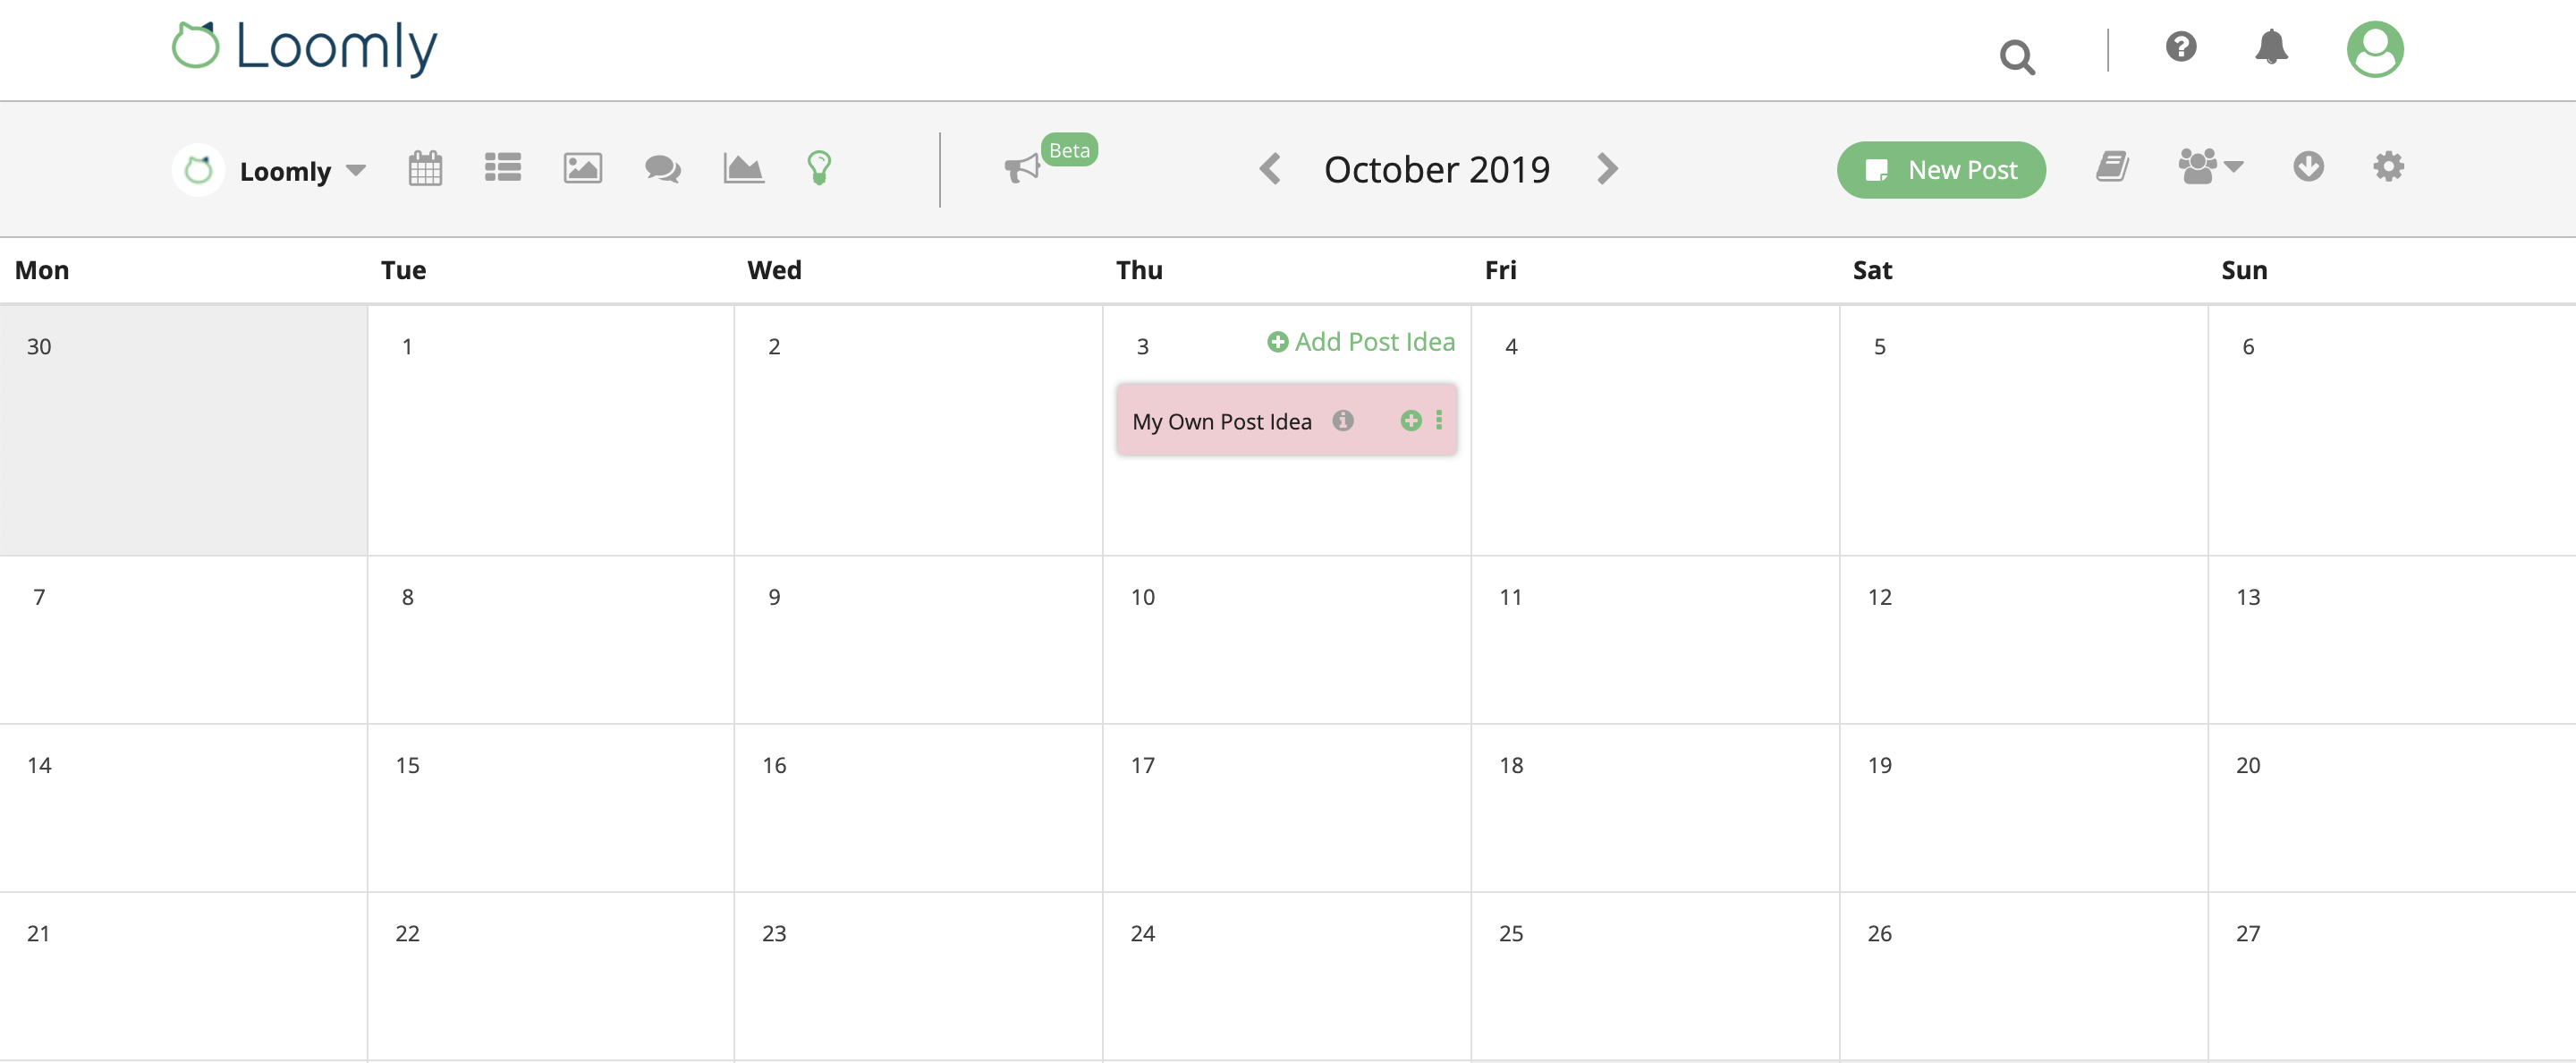
Task: Click Add Post Idea link
Action: tap(1361, 342)
